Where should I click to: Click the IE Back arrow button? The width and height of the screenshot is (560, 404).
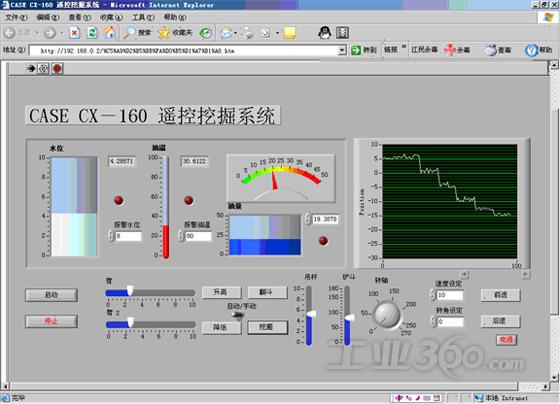pos(10,33)
